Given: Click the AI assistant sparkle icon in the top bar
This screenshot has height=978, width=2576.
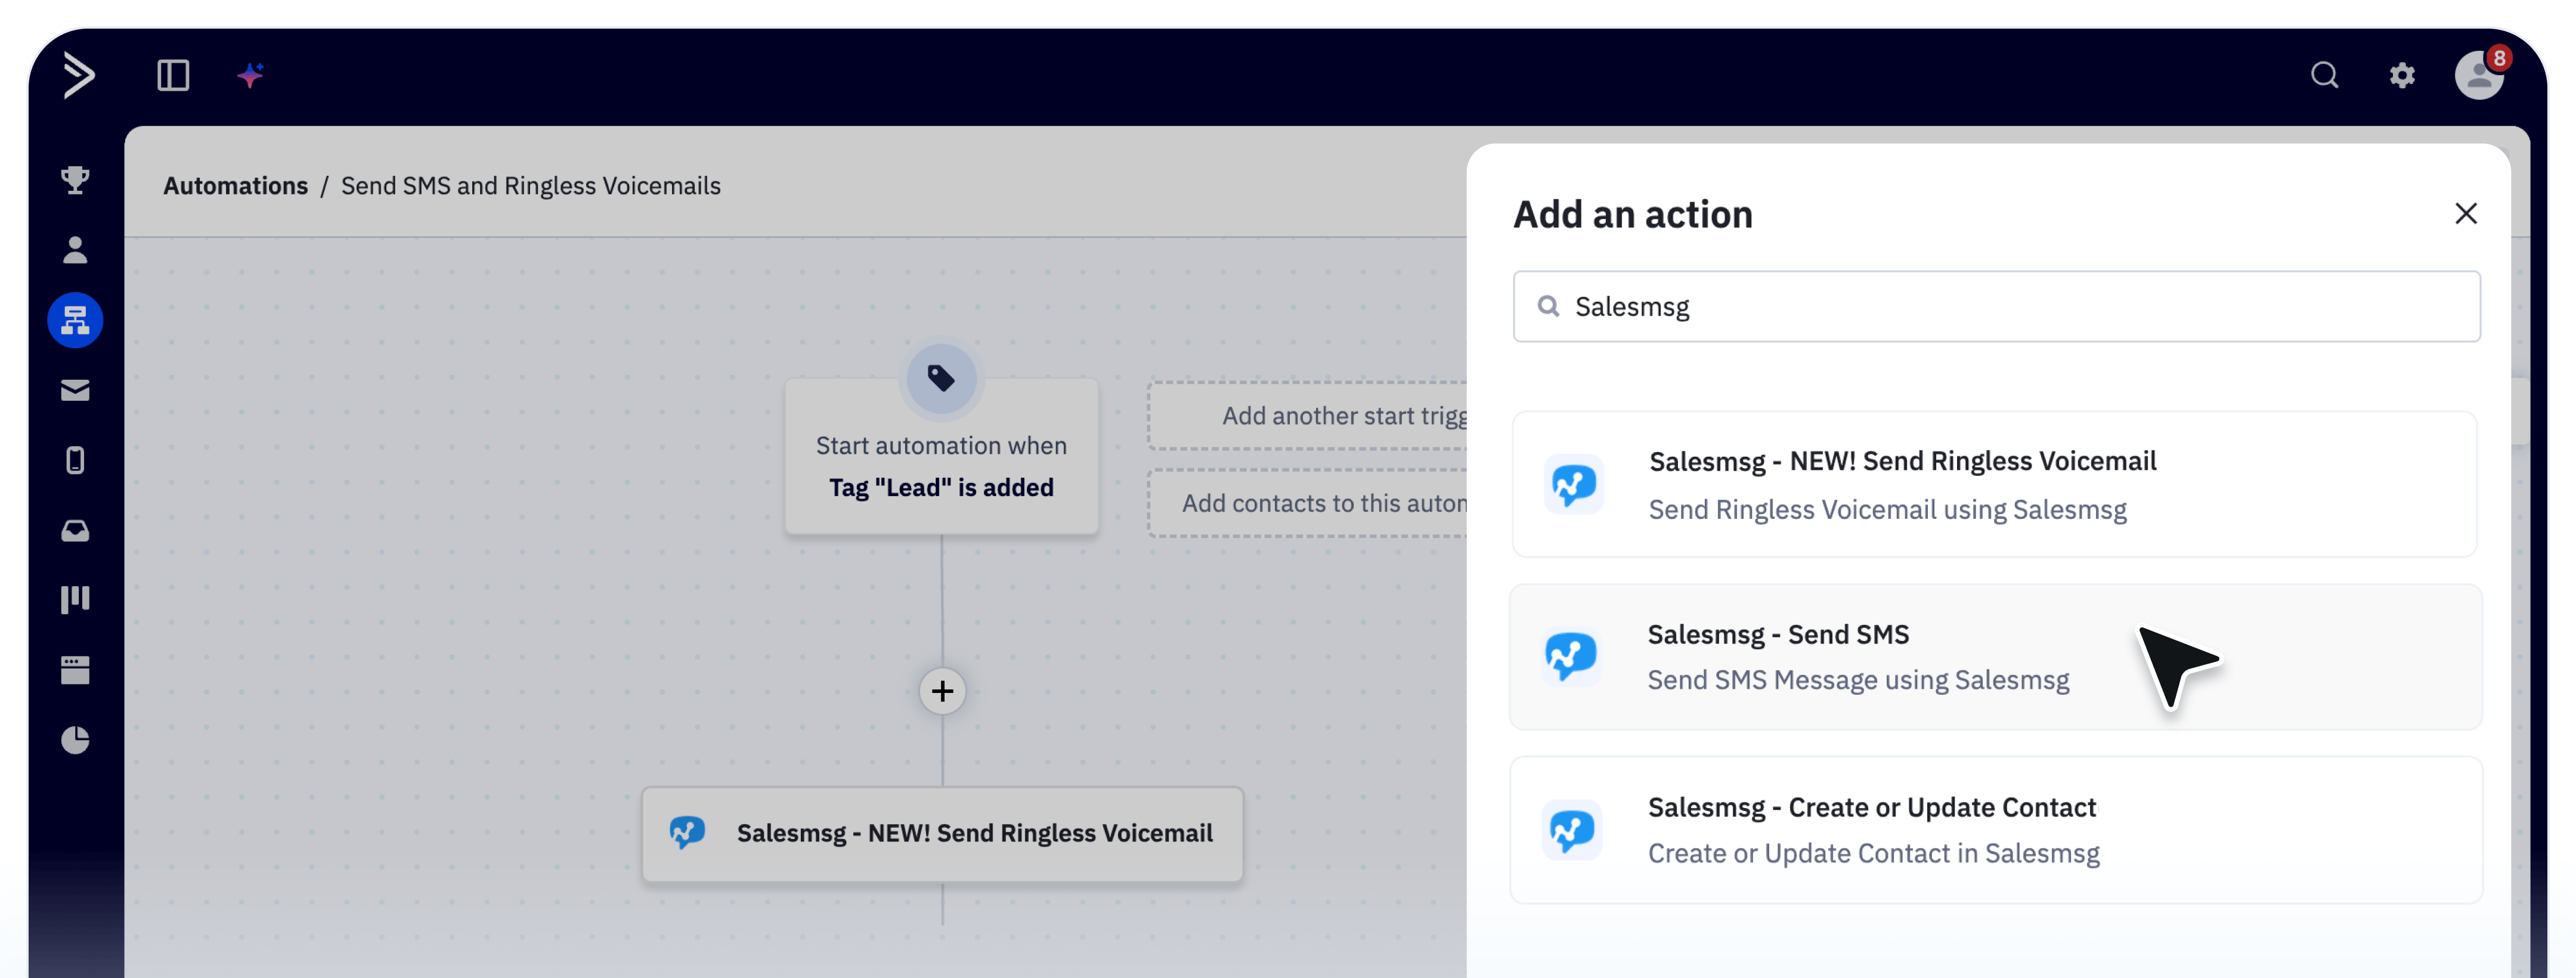Looking at the screenshot, I should click(x=250, y=74).
